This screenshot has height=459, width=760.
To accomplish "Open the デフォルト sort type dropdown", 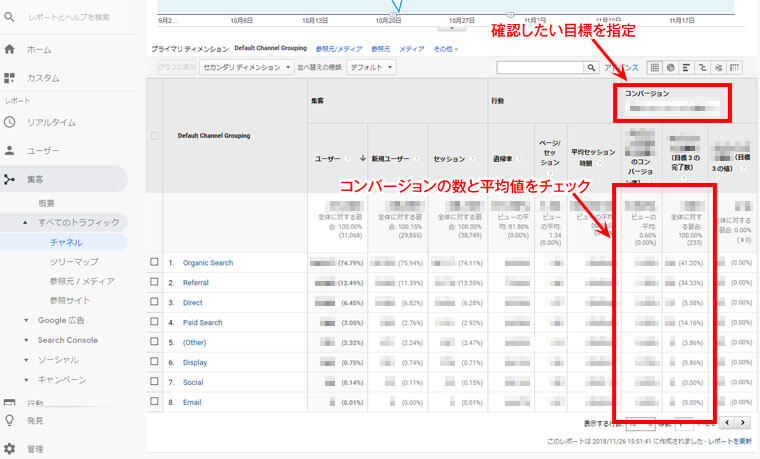I will [x=371, y=67].
